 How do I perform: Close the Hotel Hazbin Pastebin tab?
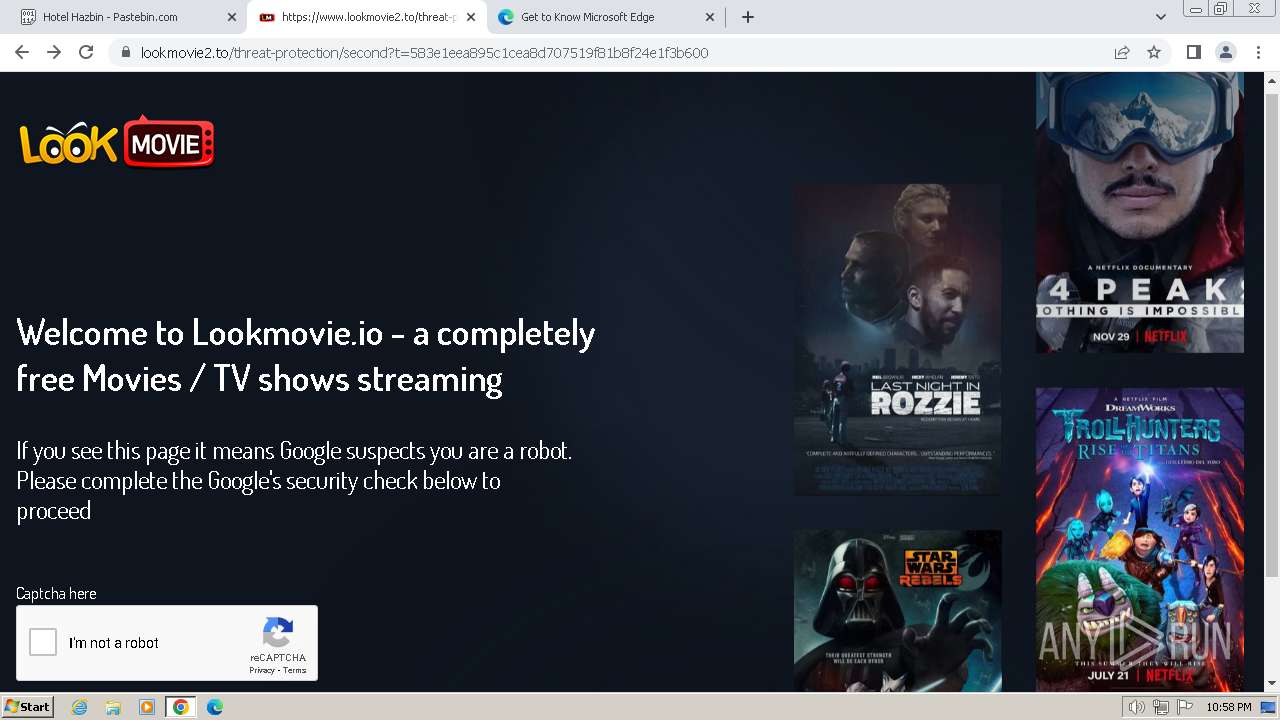[231, 17]
